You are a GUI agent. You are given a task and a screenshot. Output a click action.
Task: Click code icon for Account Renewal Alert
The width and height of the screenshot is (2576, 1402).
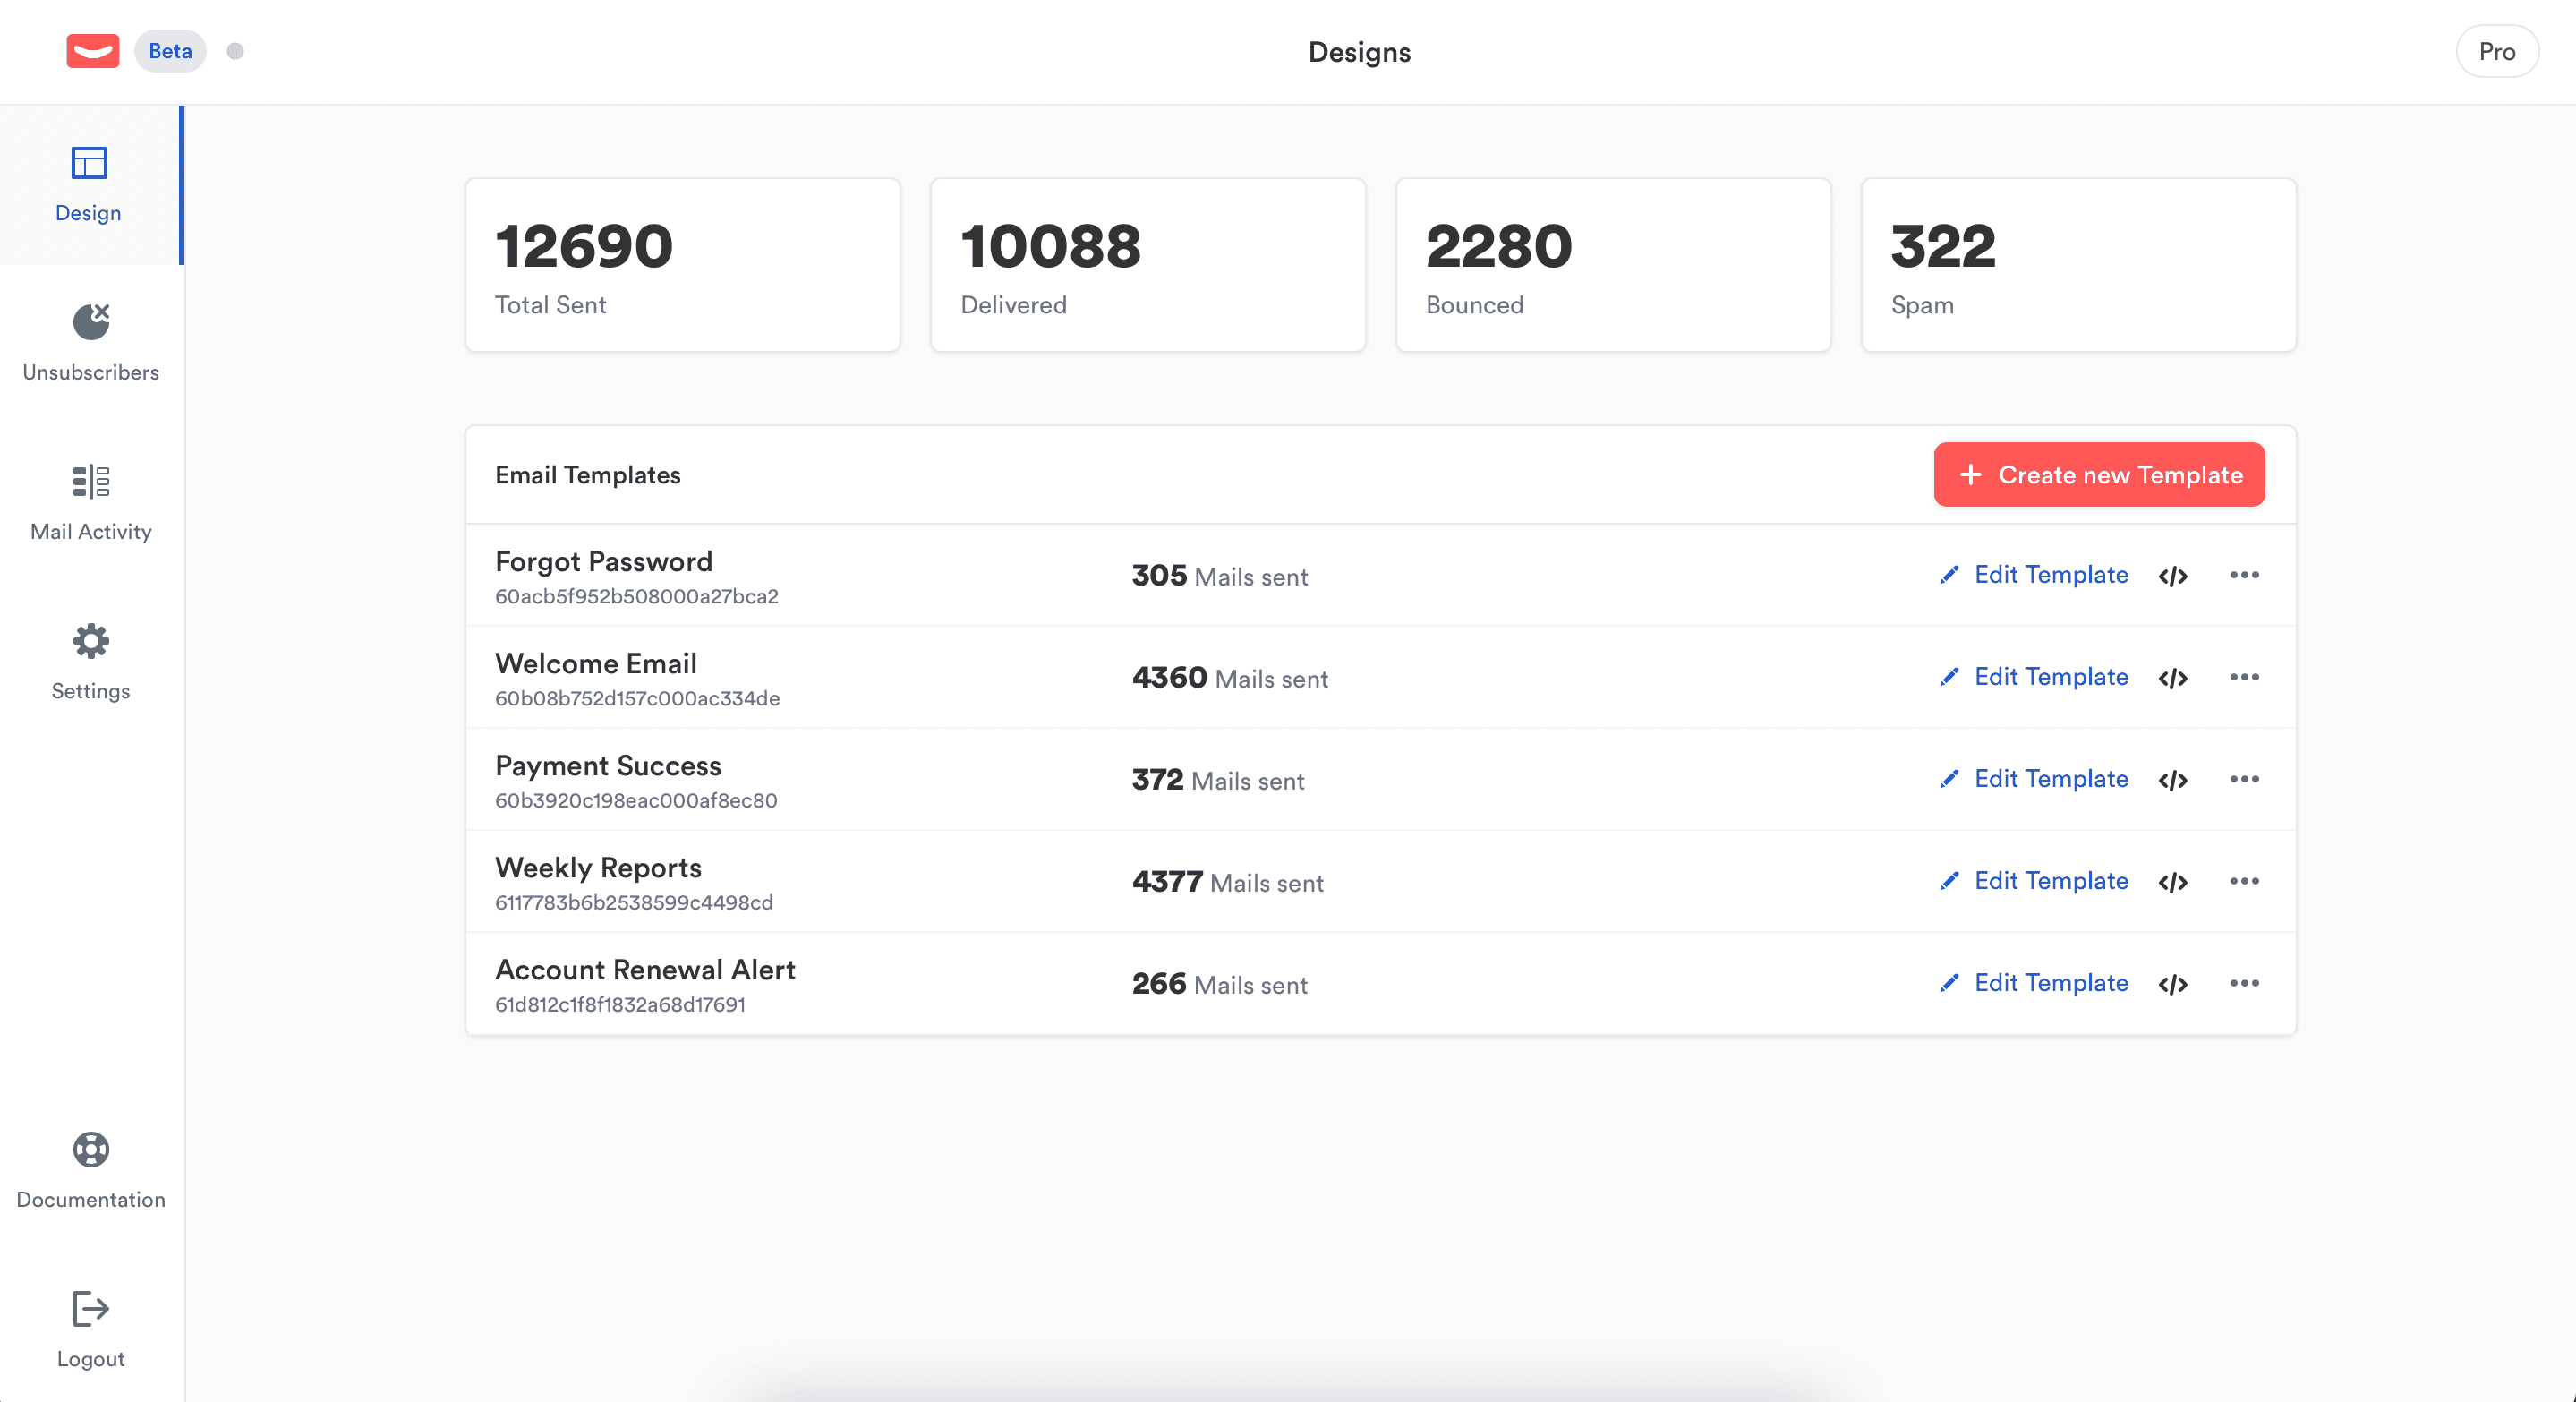[2172, 984]
